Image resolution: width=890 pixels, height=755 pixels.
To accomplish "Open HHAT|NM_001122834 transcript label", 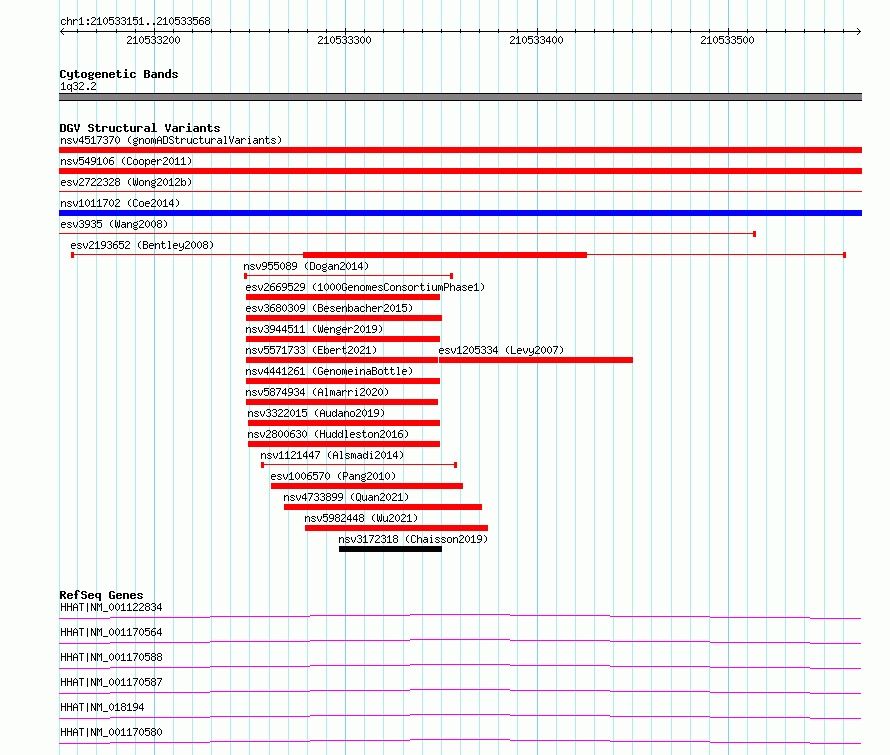I will 111,607.
